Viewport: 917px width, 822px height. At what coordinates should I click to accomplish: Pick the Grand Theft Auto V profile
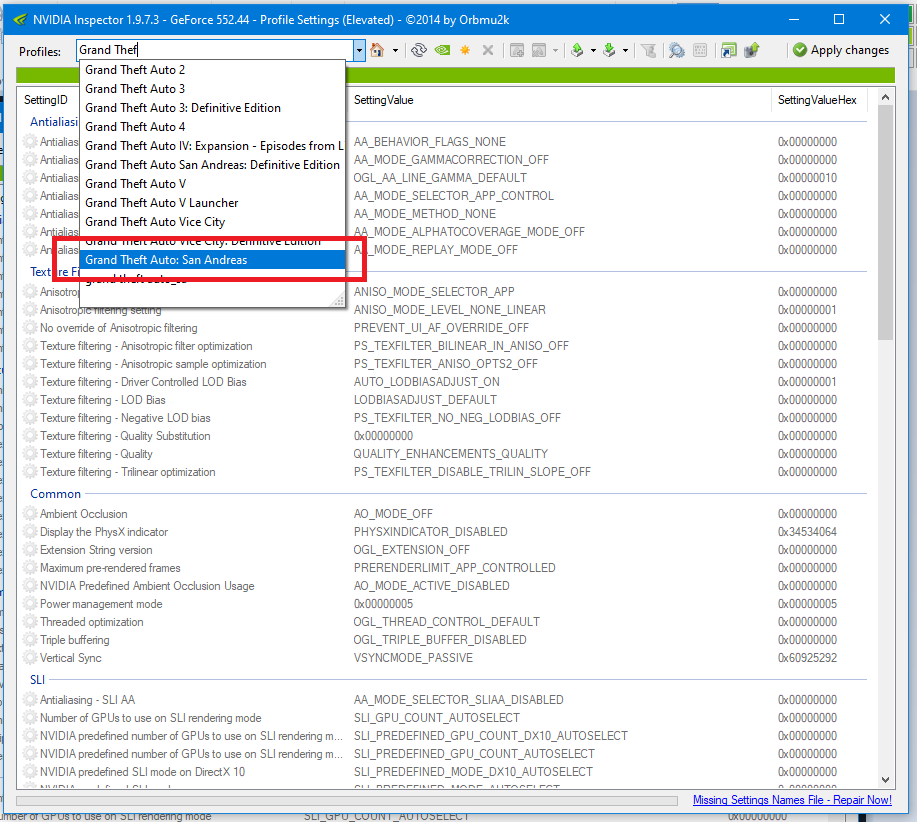click(x=212, y=184)
